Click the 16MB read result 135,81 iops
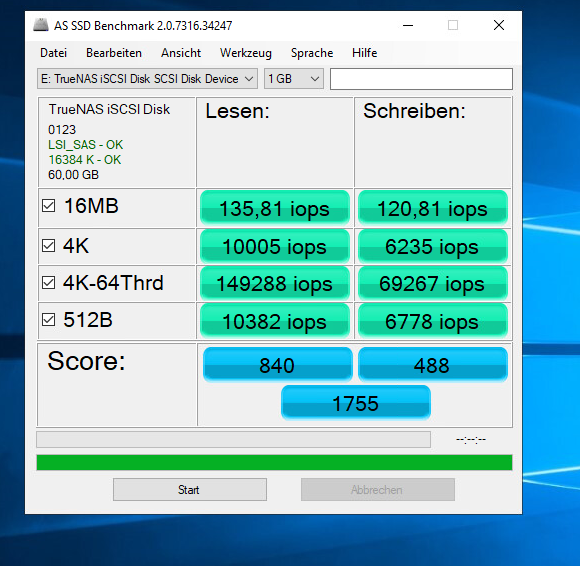Viewport: 580px width, 566px height. tap(274, 208)
